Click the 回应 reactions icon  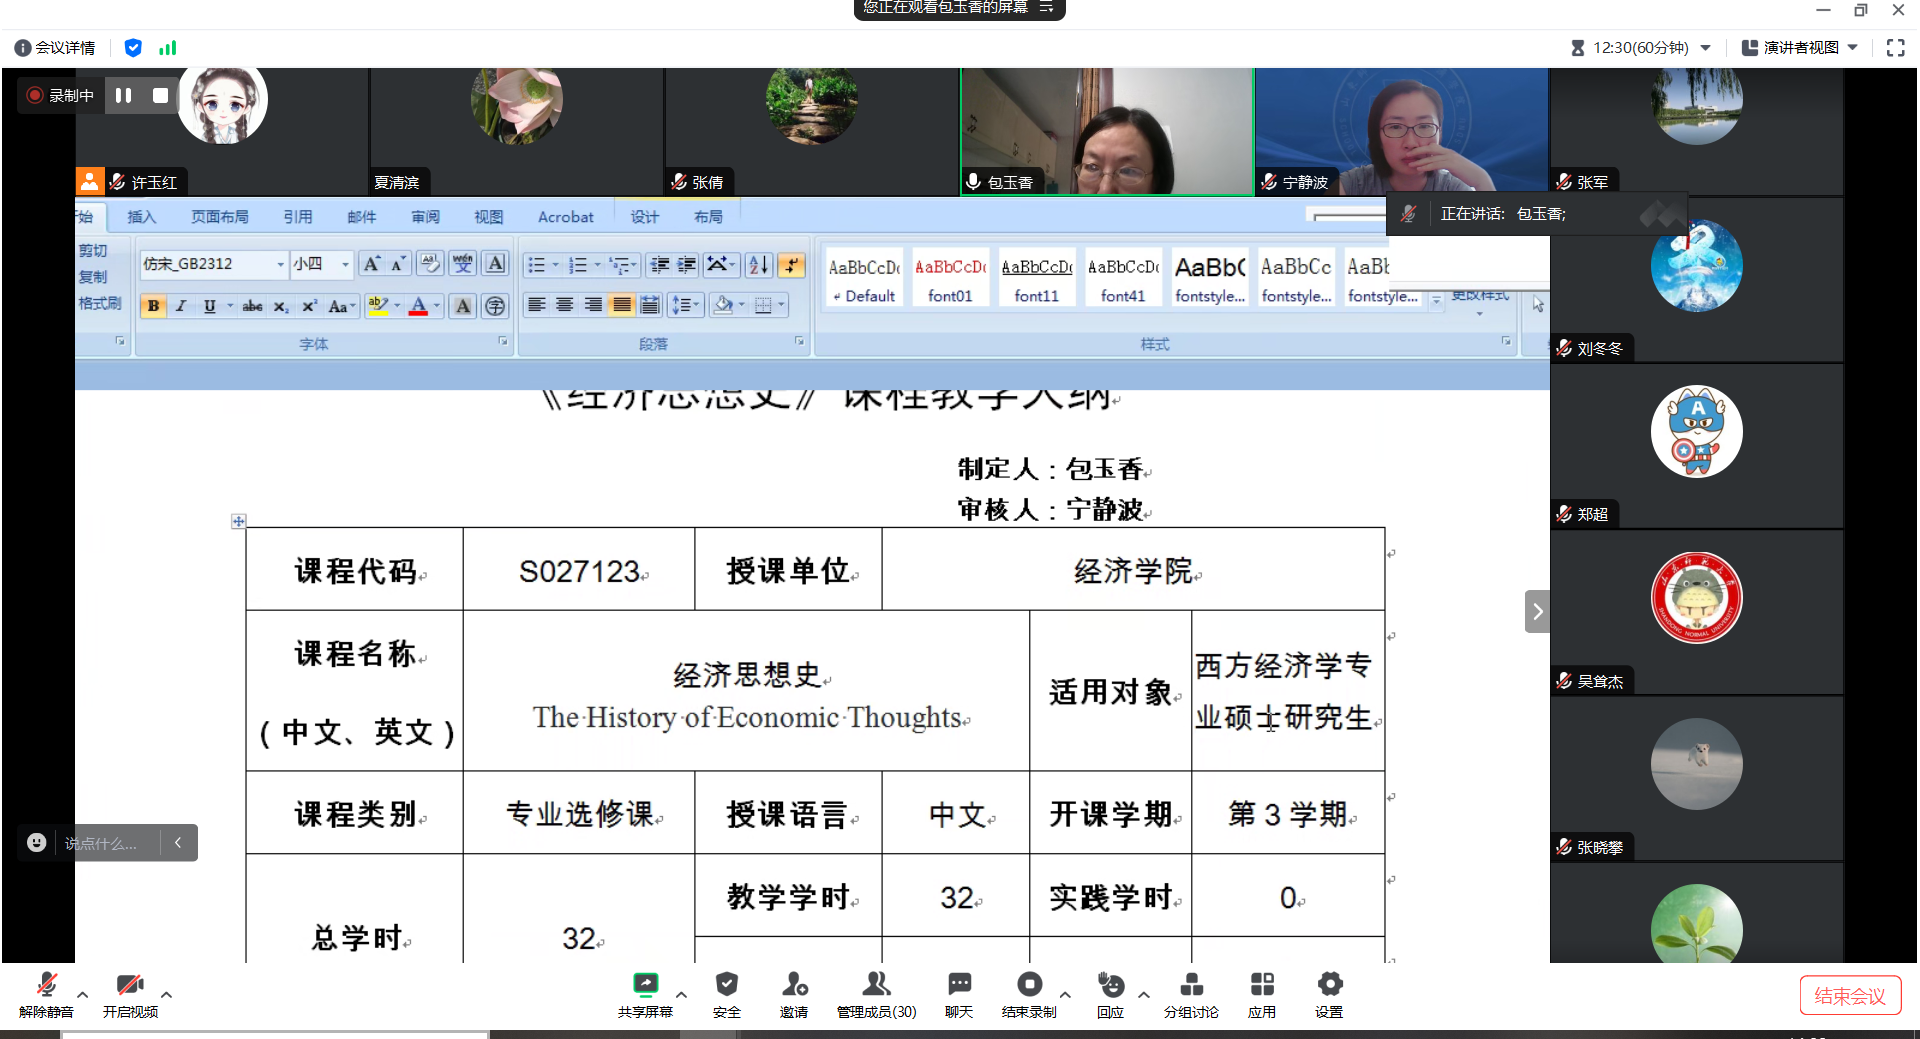[1110, 986]
